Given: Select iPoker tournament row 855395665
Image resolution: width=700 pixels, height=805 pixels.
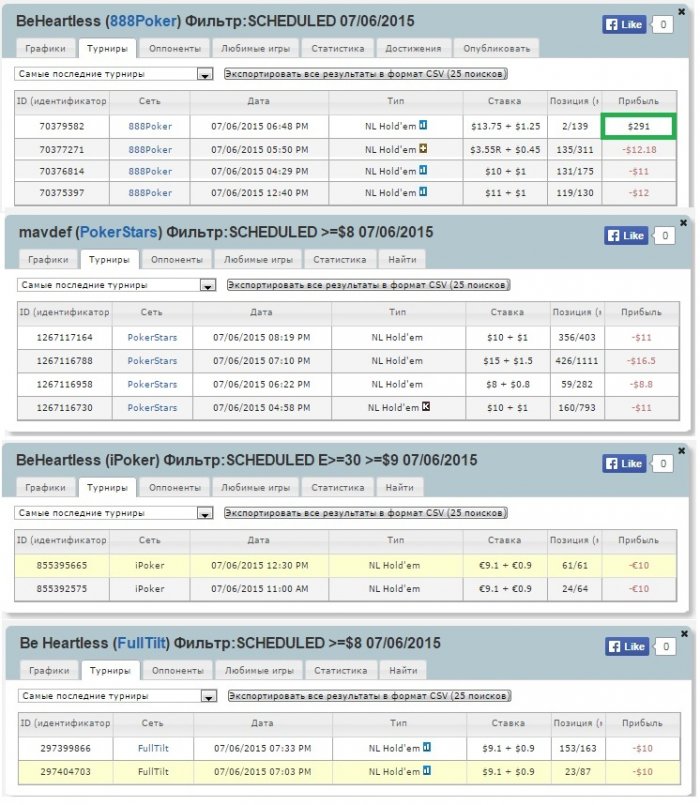Looking at the screenshot, I should coord(345,565).
